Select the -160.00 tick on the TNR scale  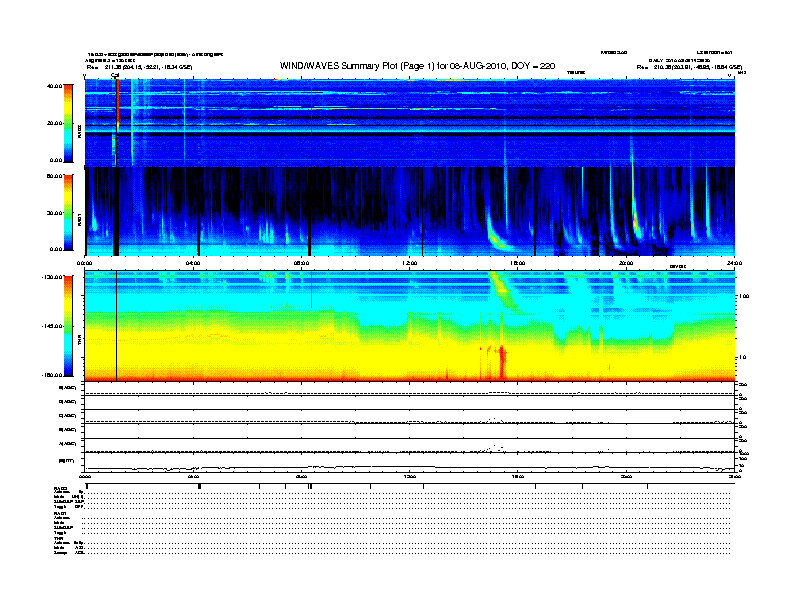tap(52, 375)
